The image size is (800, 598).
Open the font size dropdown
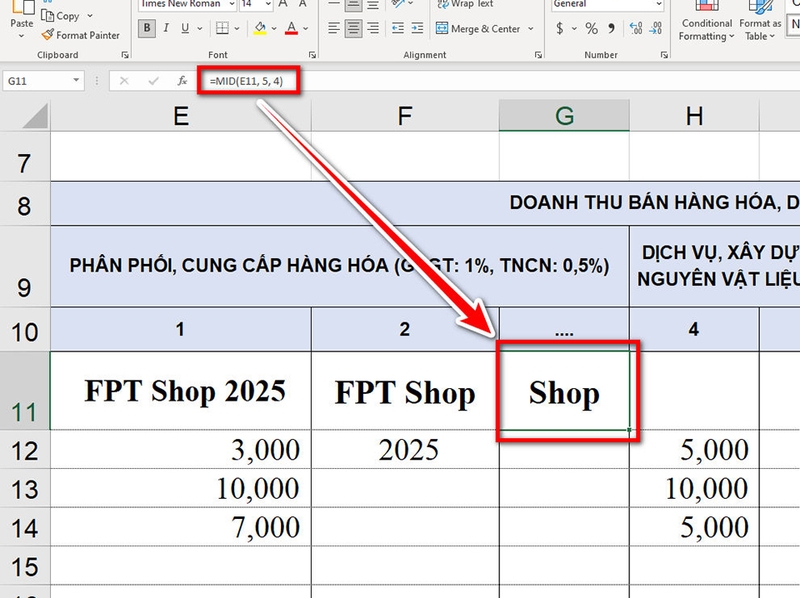(266, 6)
